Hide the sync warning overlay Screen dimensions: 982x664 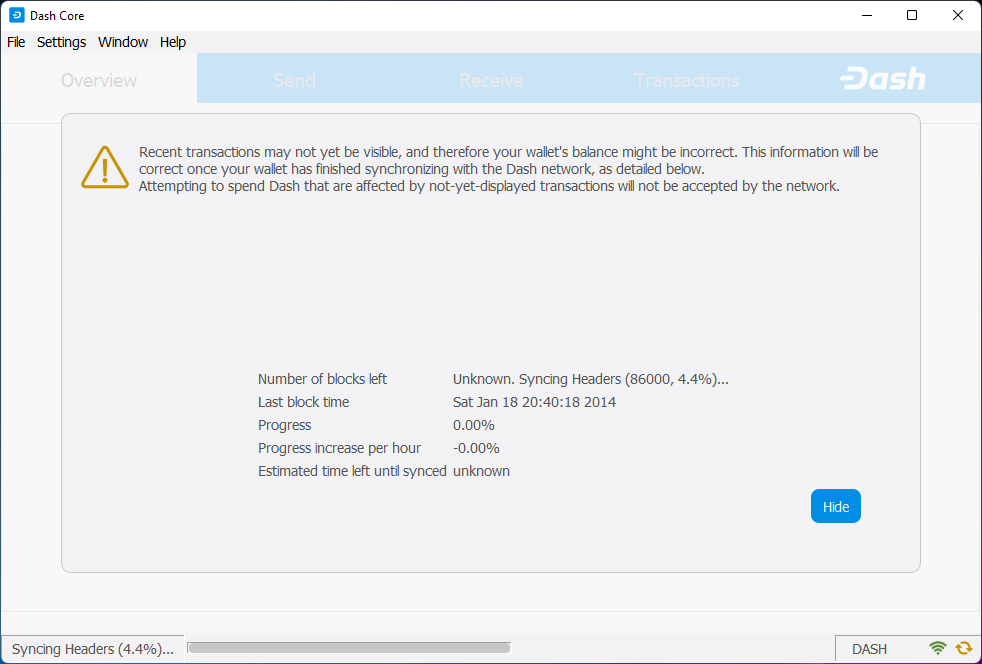click(x=835, y=507)
